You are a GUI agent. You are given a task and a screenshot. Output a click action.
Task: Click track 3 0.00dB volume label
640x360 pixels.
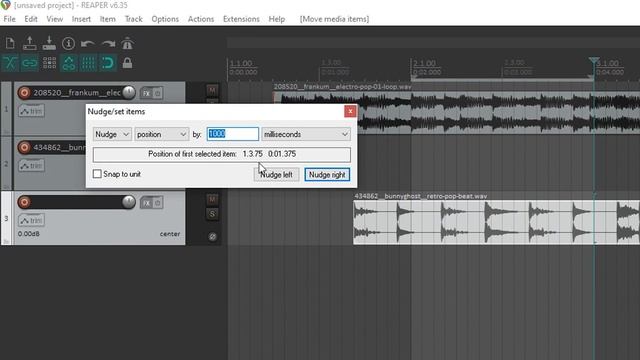29,234
